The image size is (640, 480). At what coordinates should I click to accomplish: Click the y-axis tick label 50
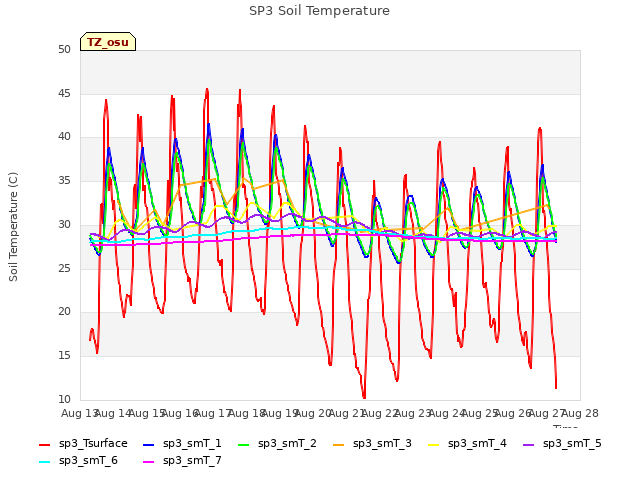(x=64, y=49)
